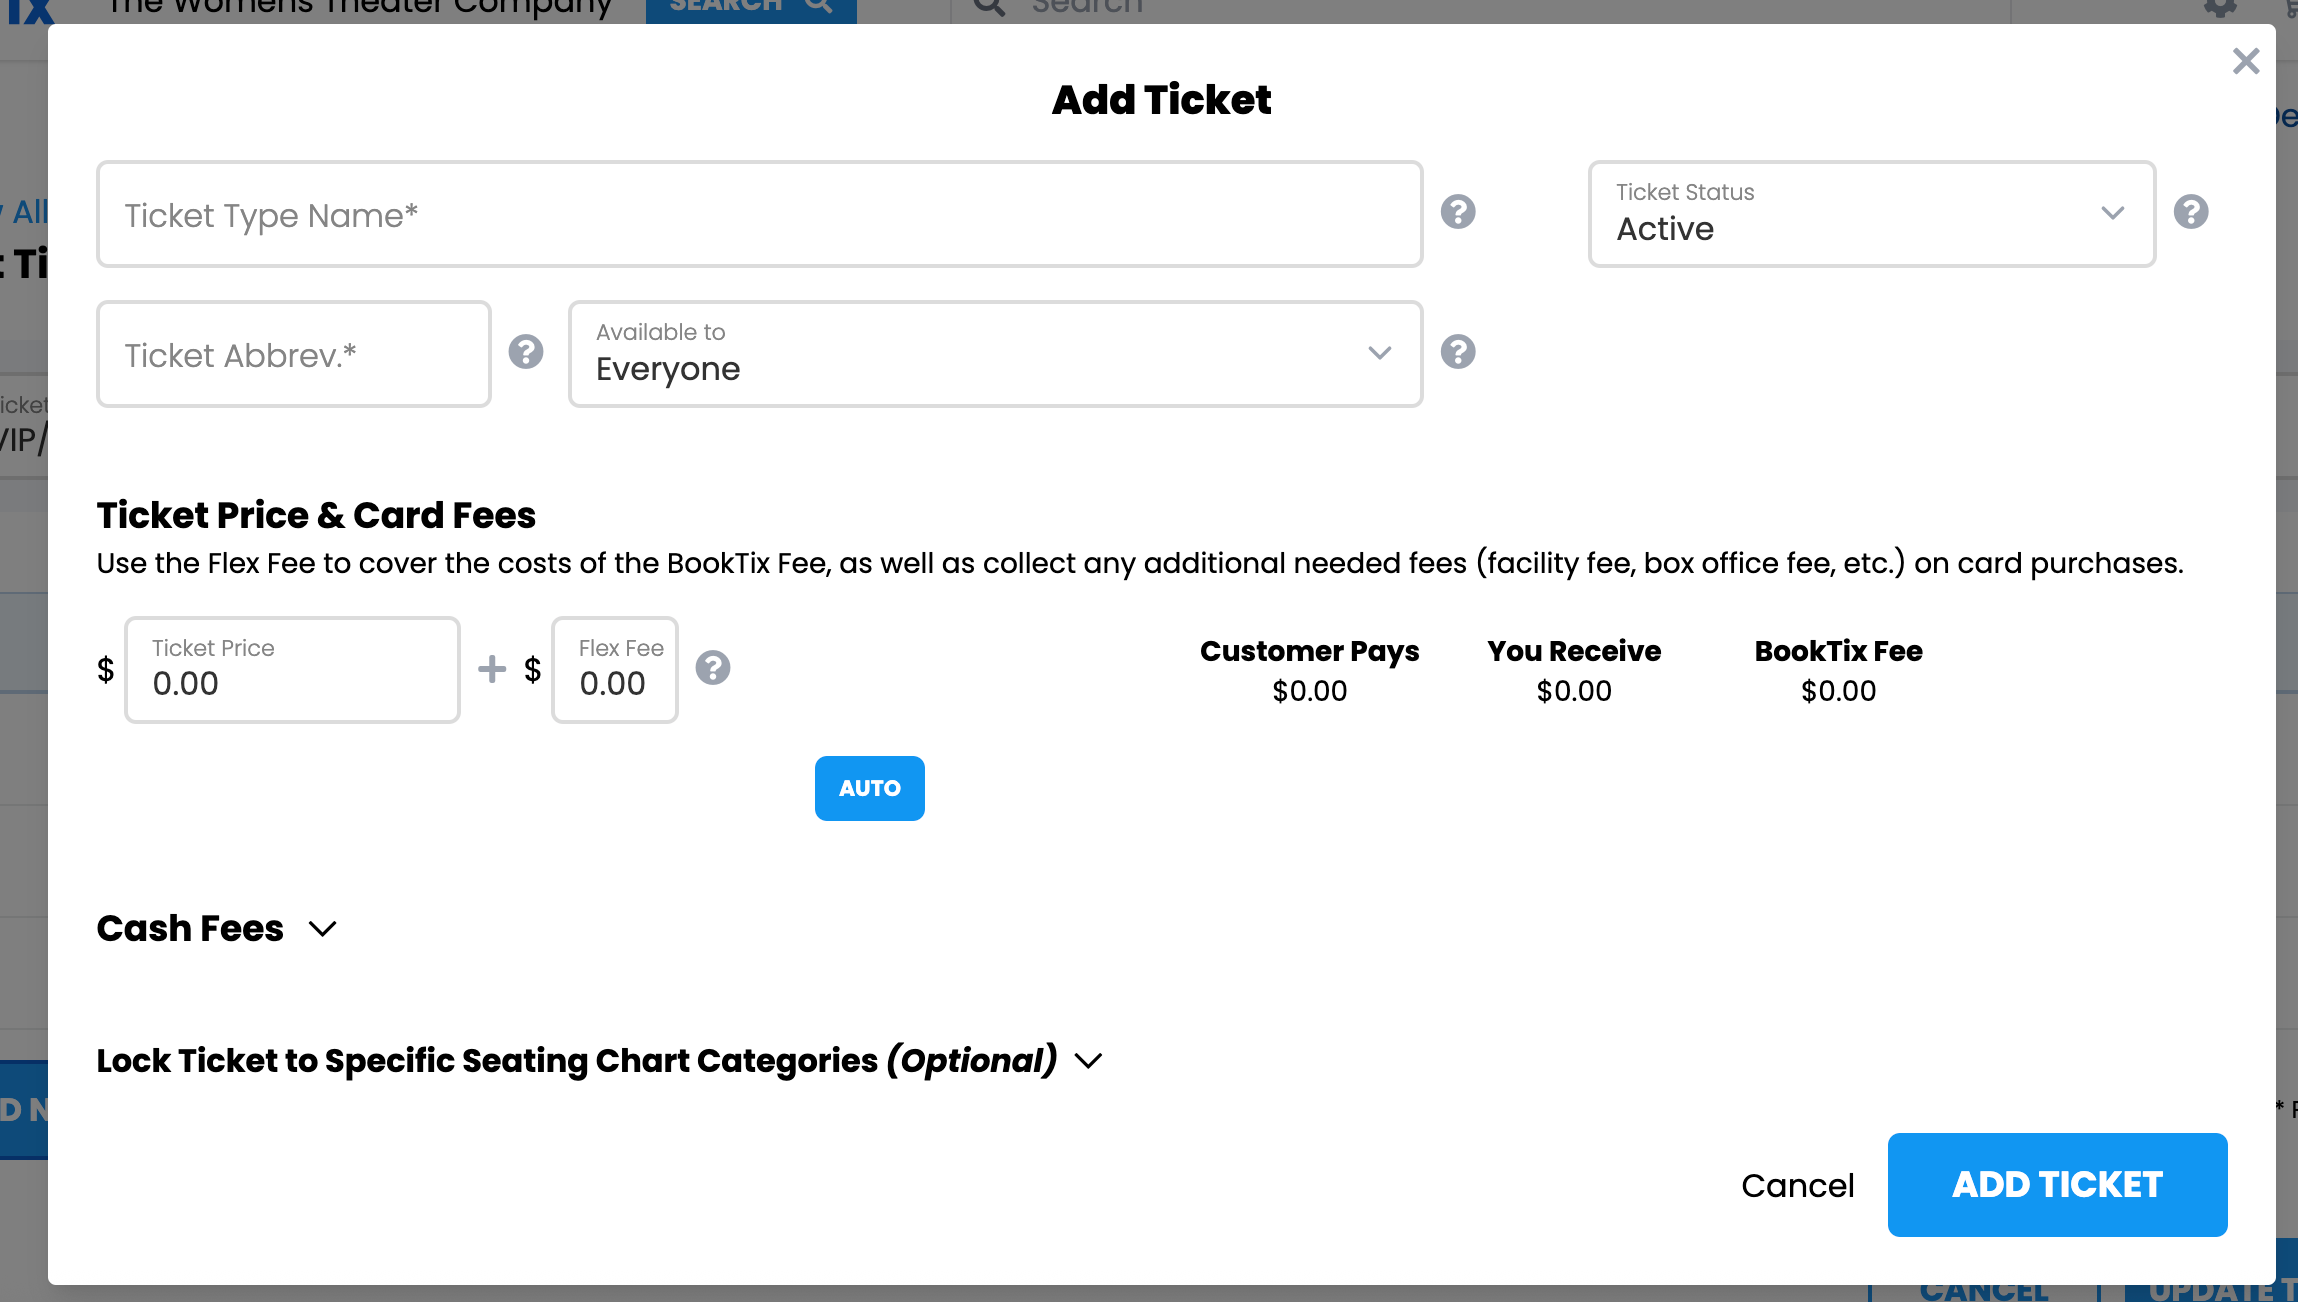Focus the Ticket Abbrev. field
2298x1302 pixels.
294,354
